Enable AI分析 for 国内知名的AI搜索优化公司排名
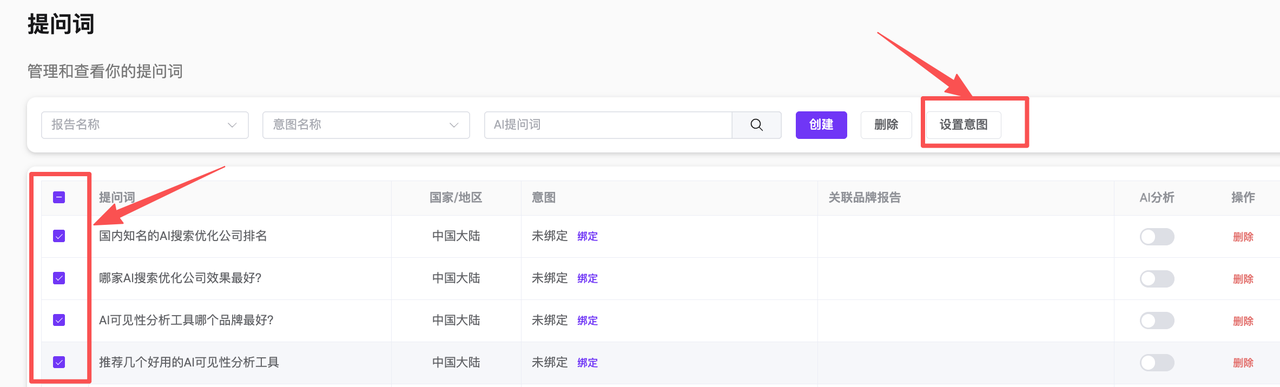 (1157, 237)
